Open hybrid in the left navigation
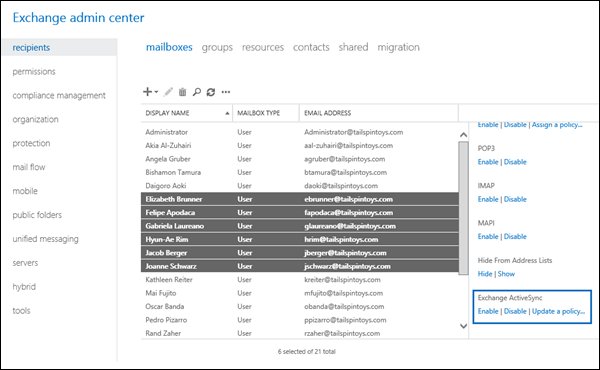The width and height of the screenshot is (600, 370). pos(24,287)
